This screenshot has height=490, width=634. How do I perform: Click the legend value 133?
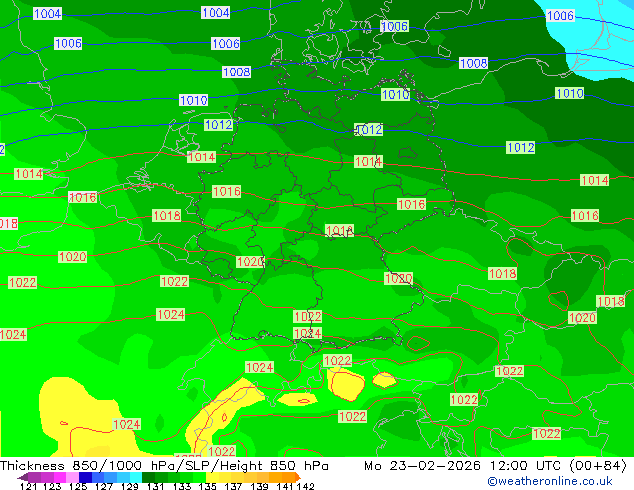click(x=182, y=486)
